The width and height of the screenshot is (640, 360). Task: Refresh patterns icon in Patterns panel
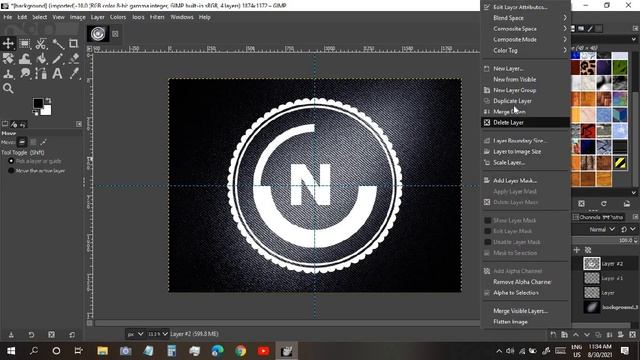[x=604, y=203]
